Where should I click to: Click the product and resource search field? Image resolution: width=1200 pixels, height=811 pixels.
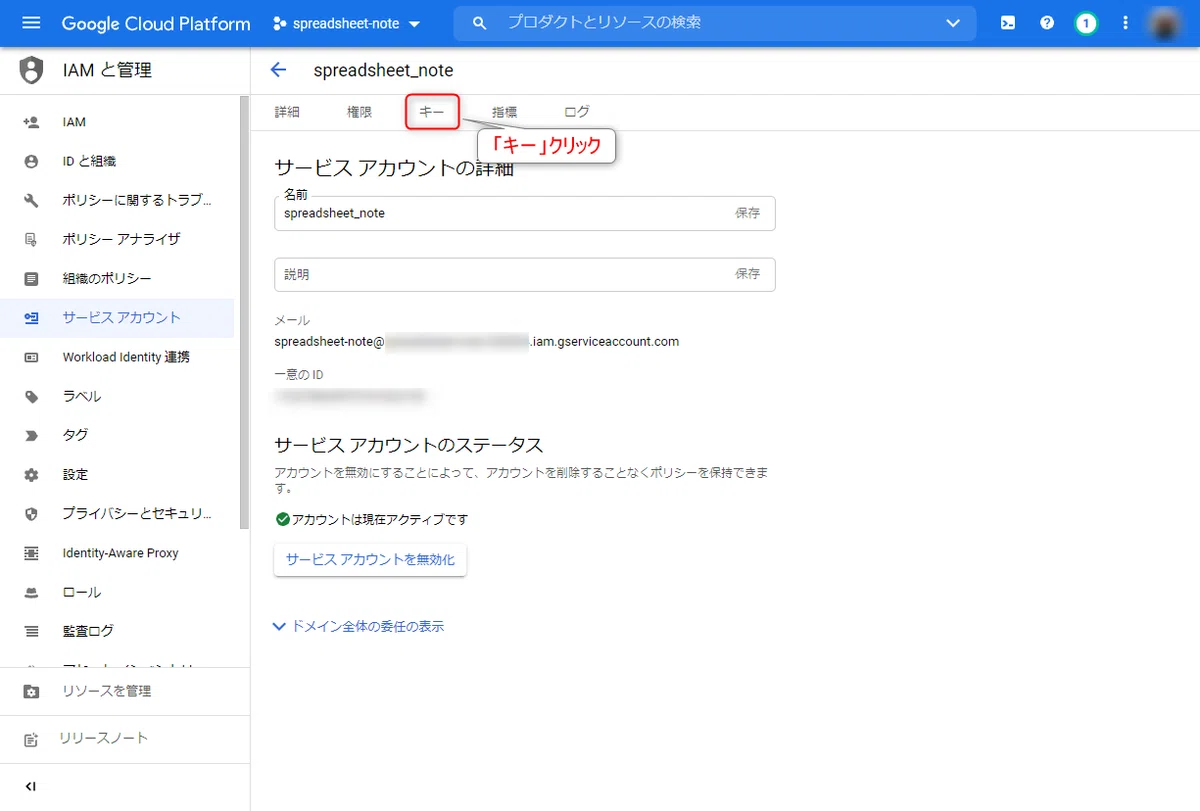coord(715,23)
